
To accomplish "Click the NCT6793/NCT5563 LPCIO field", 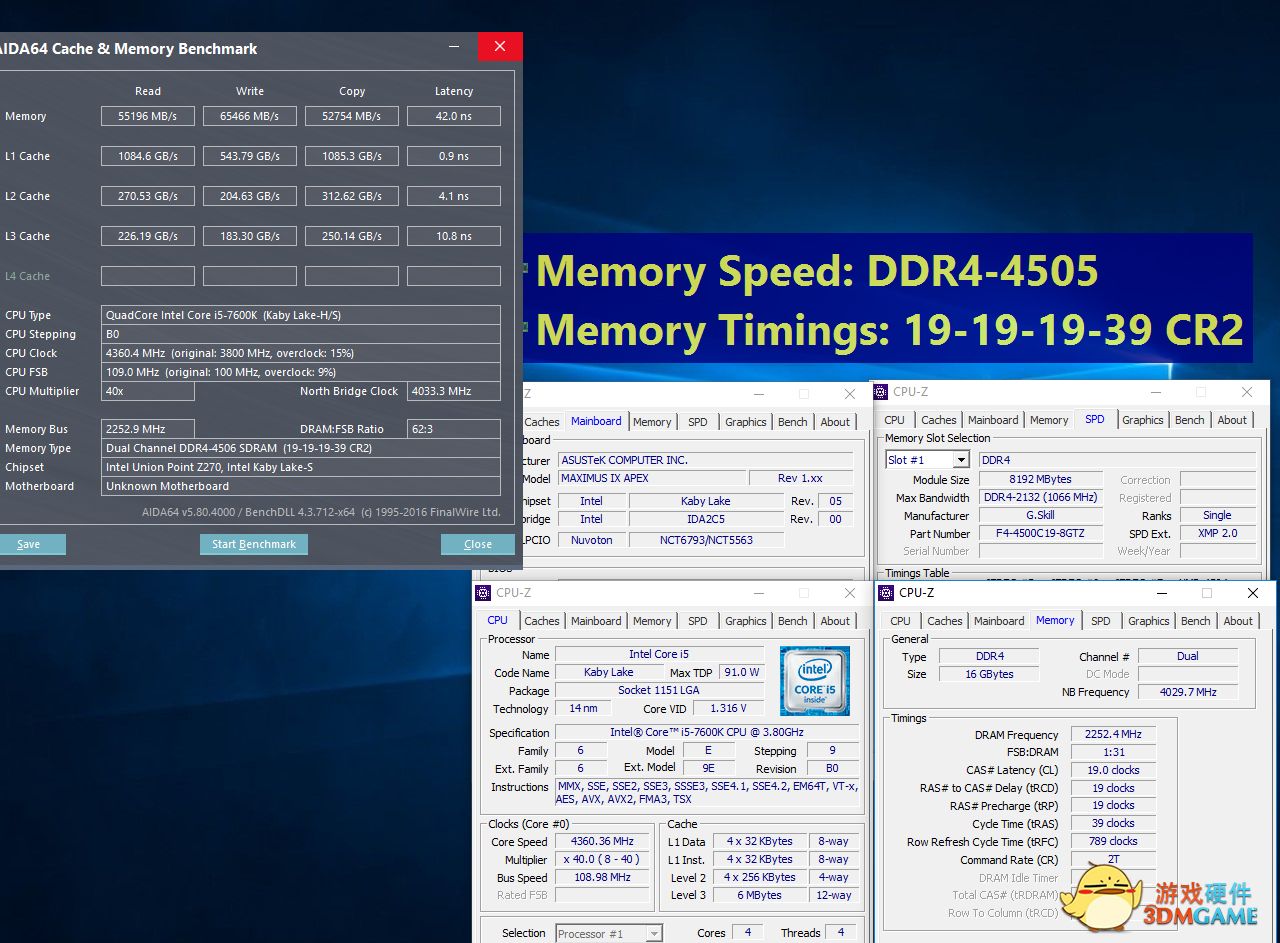I will click(x=706, y=540).
